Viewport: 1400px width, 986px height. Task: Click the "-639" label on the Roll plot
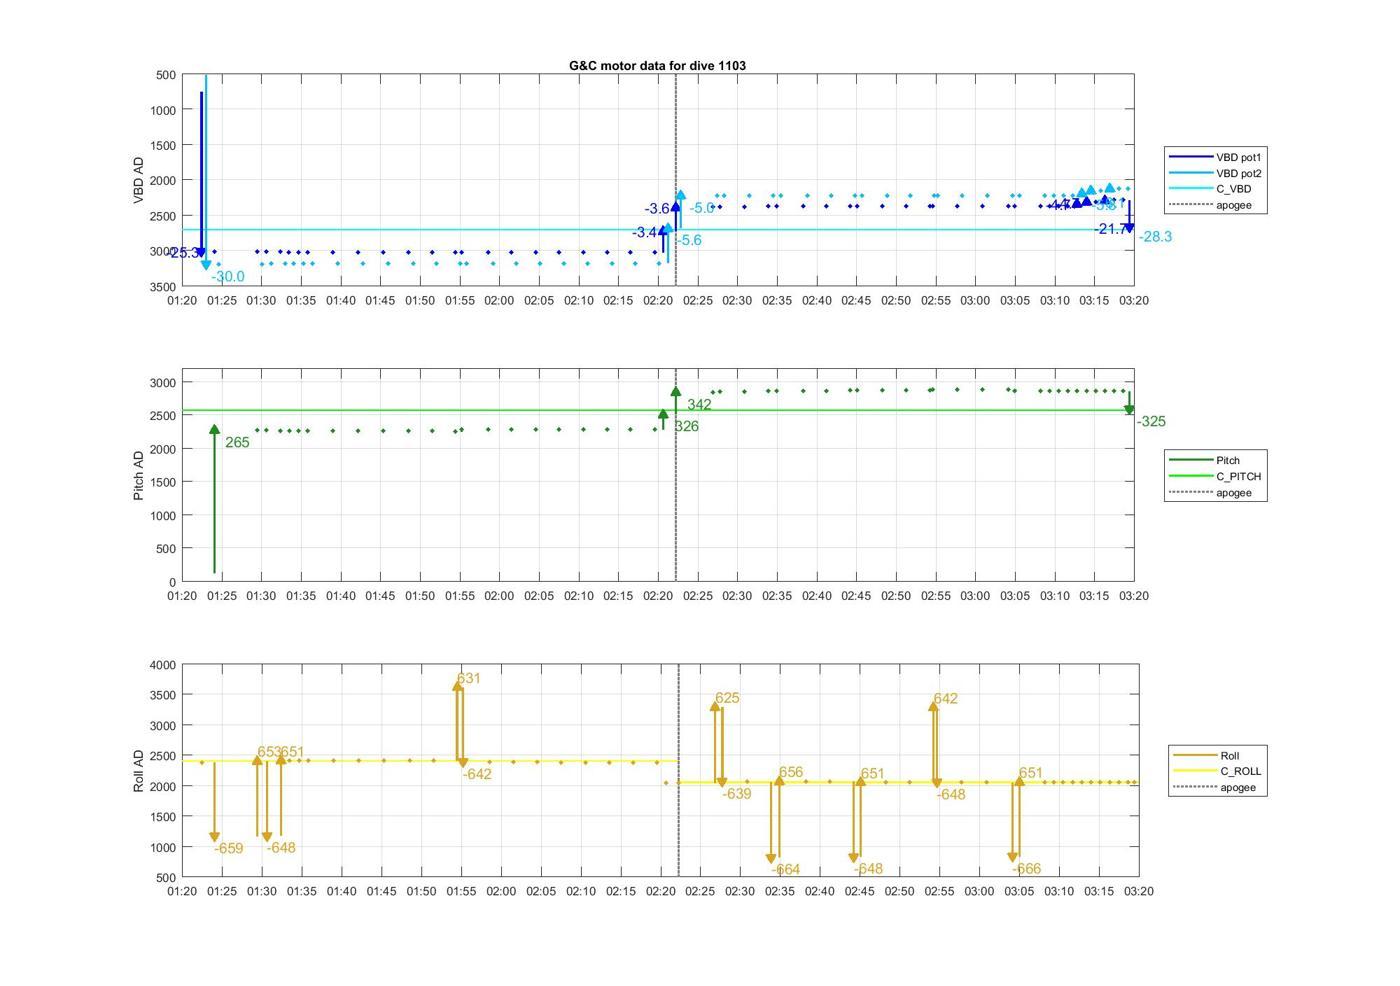(737, 794)
